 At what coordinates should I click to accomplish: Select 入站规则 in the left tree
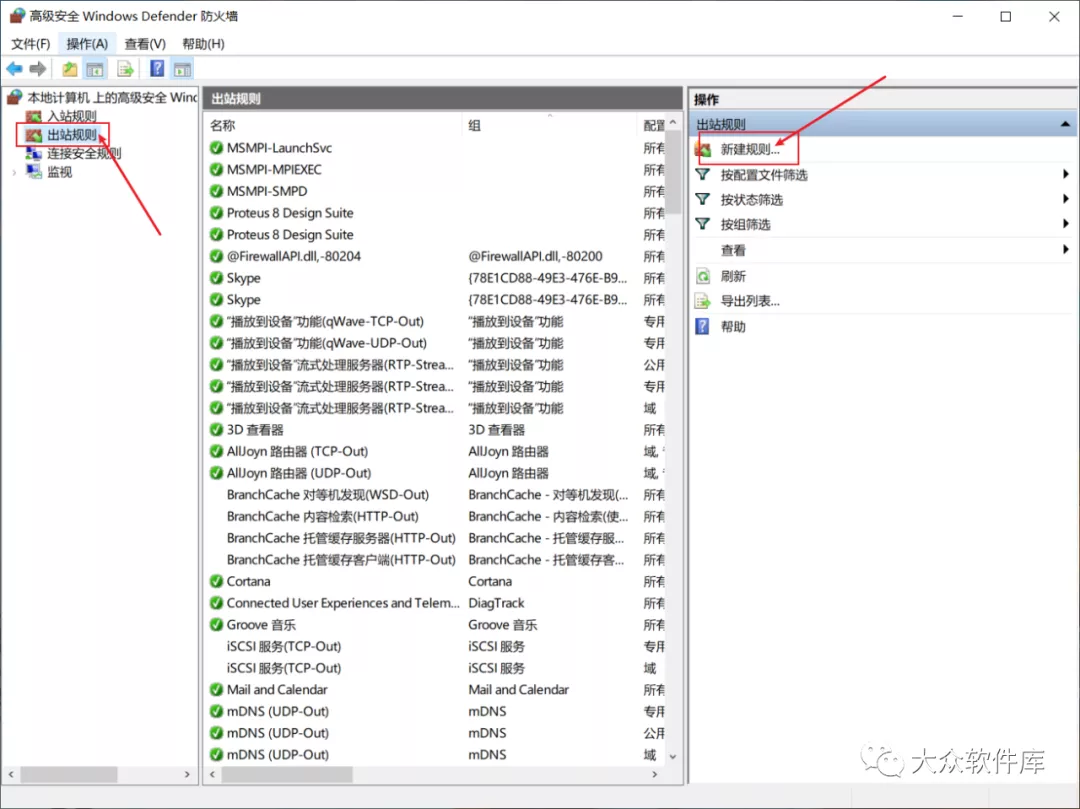71,117
